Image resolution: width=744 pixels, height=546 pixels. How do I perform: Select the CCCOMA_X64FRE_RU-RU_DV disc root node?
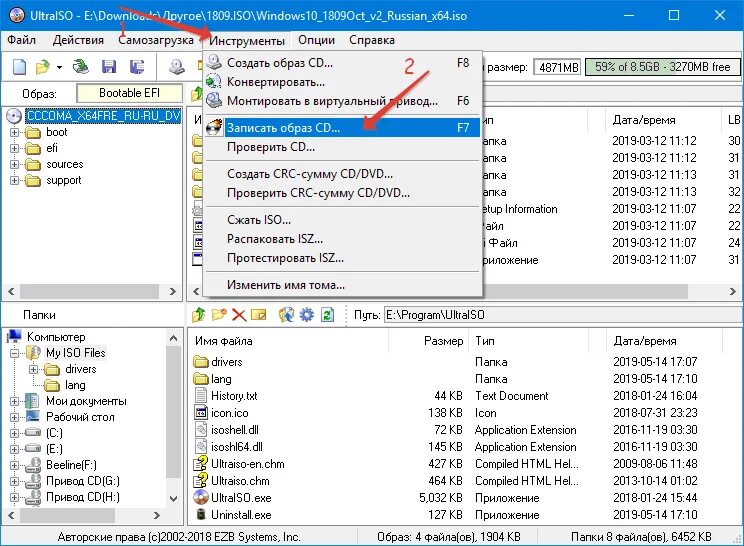coord(103,116)
